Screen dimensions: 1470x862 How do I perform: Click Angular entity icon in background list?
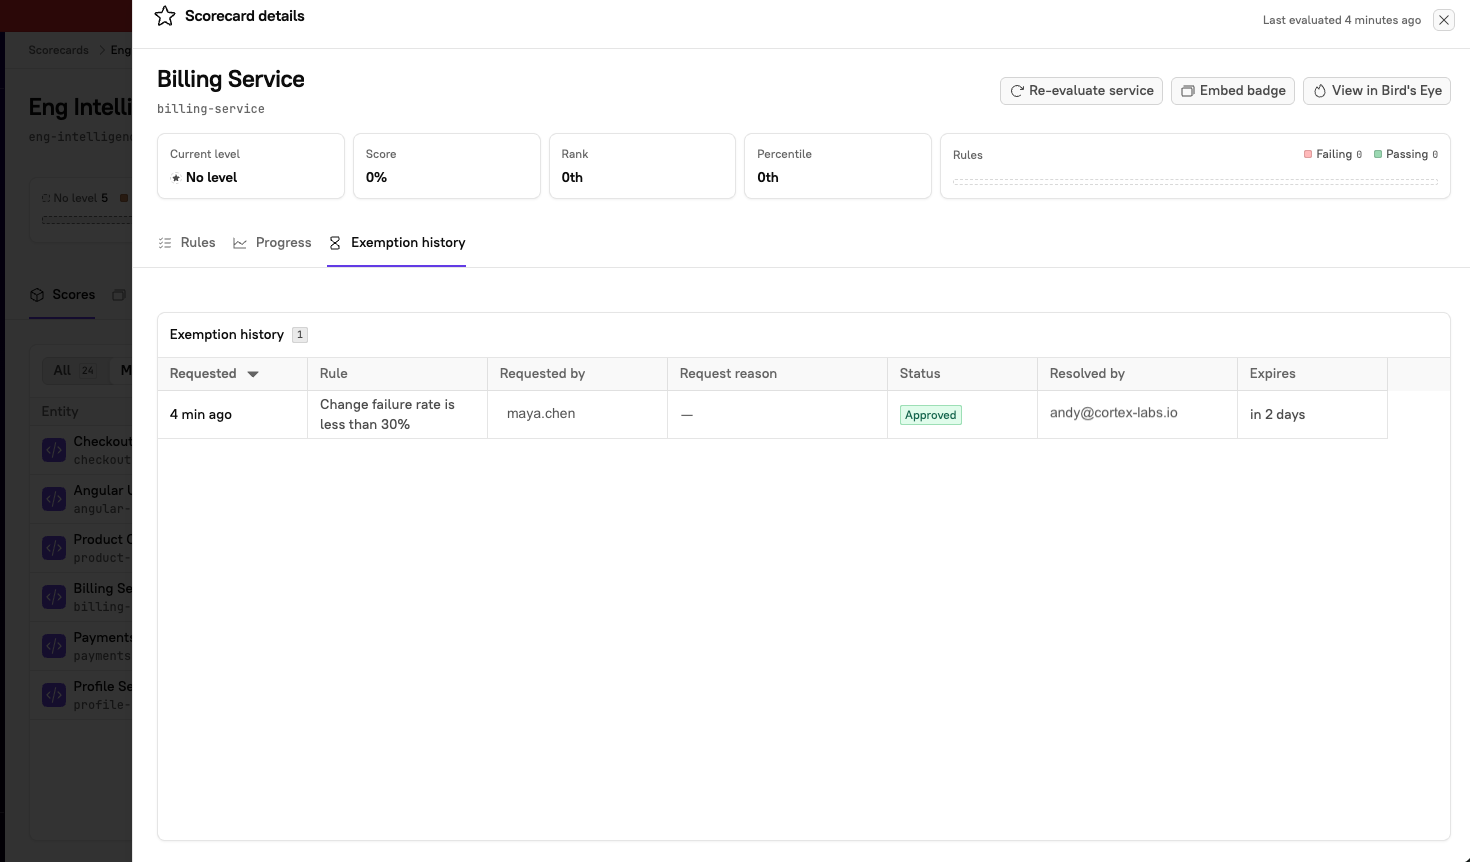click(x=54, y=499)
